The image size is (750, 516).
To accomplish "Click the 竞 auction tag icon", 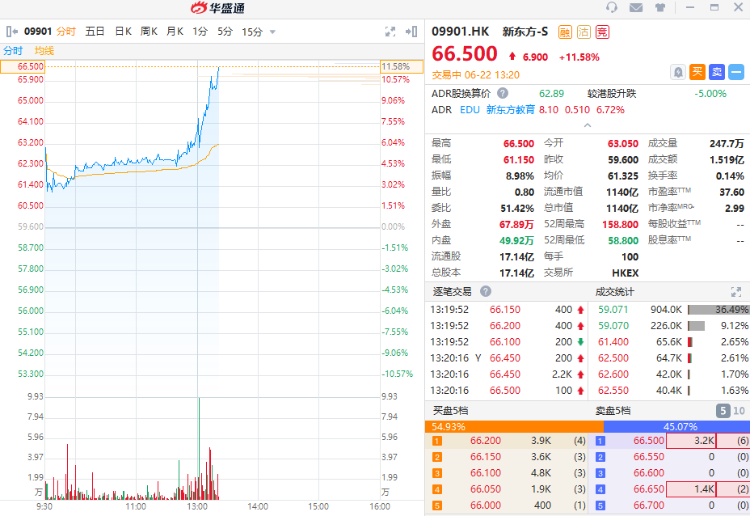I will (x=602, y=32).
